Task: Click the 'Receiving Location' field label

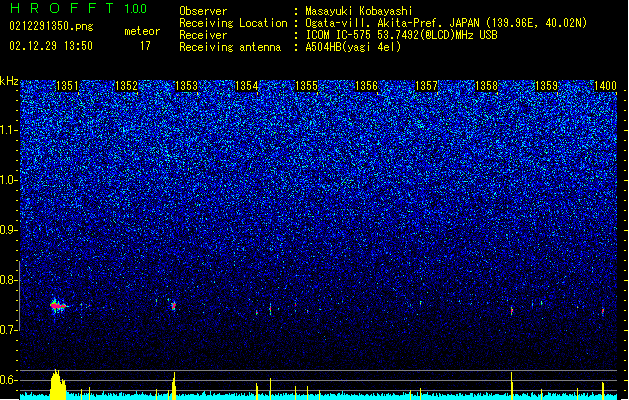Action: click(x=233, y=23)
